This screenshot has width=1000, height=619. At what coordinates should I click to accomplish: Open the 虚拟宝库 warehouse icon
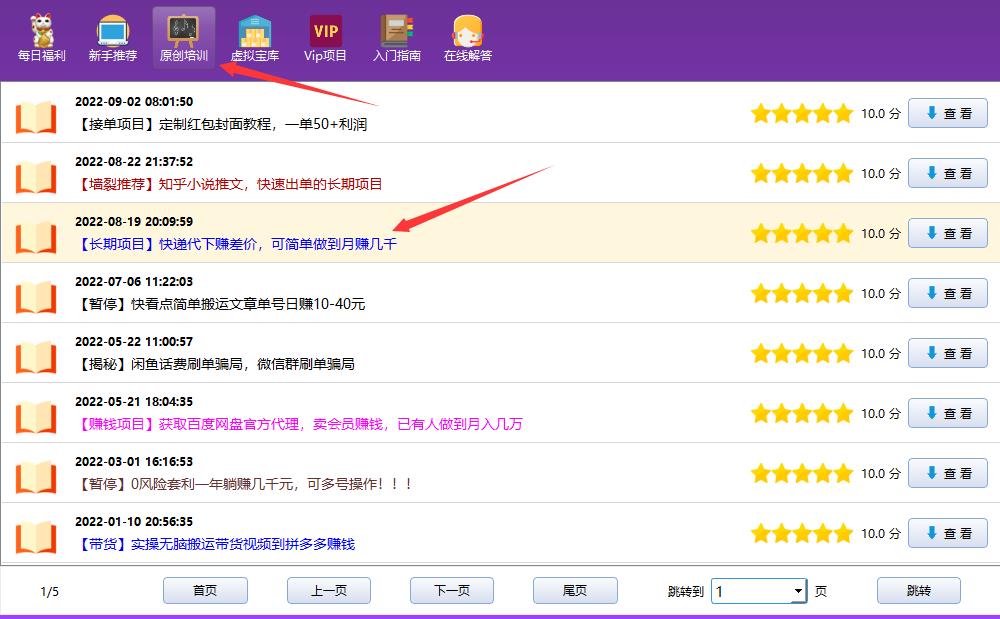[x=255, y=31]
